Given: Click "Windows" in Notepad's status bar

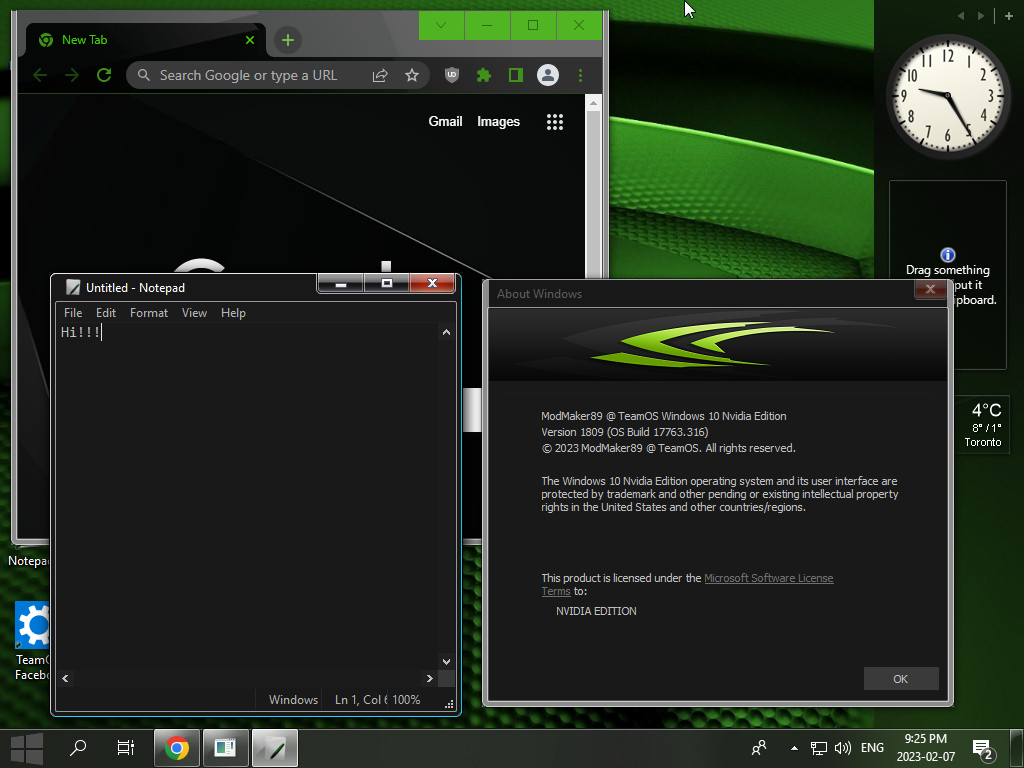Looking at the screenshot, I should click(293, 699).
